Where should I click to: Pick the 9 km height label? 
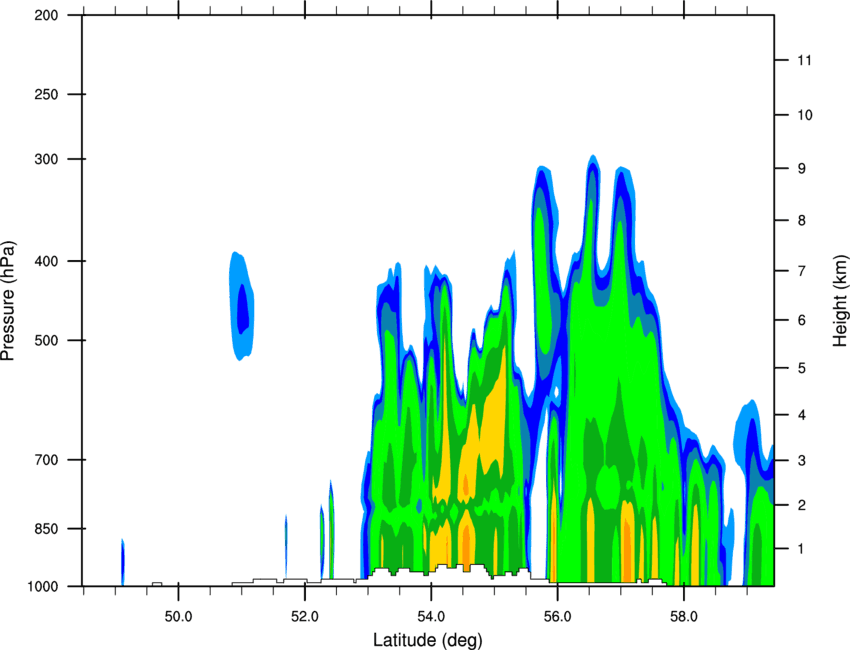801,168
